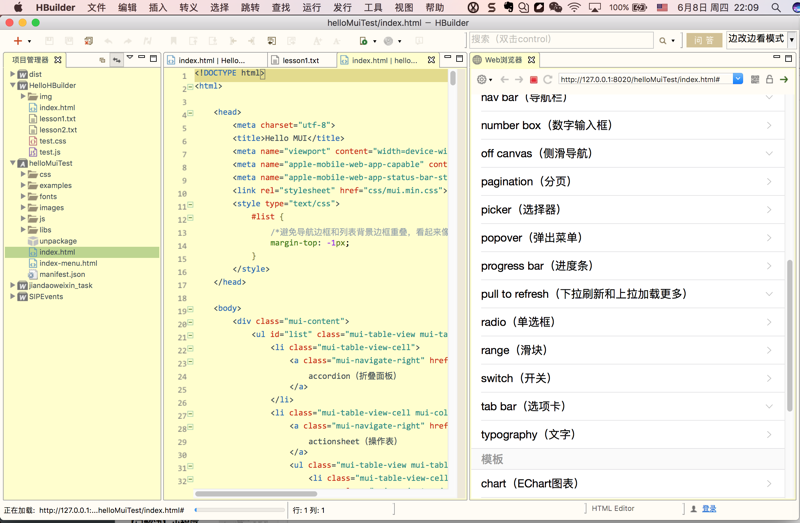Open the URL history dropdown in browser
This screenshot has height=523, width=800.
coord(738,79)
